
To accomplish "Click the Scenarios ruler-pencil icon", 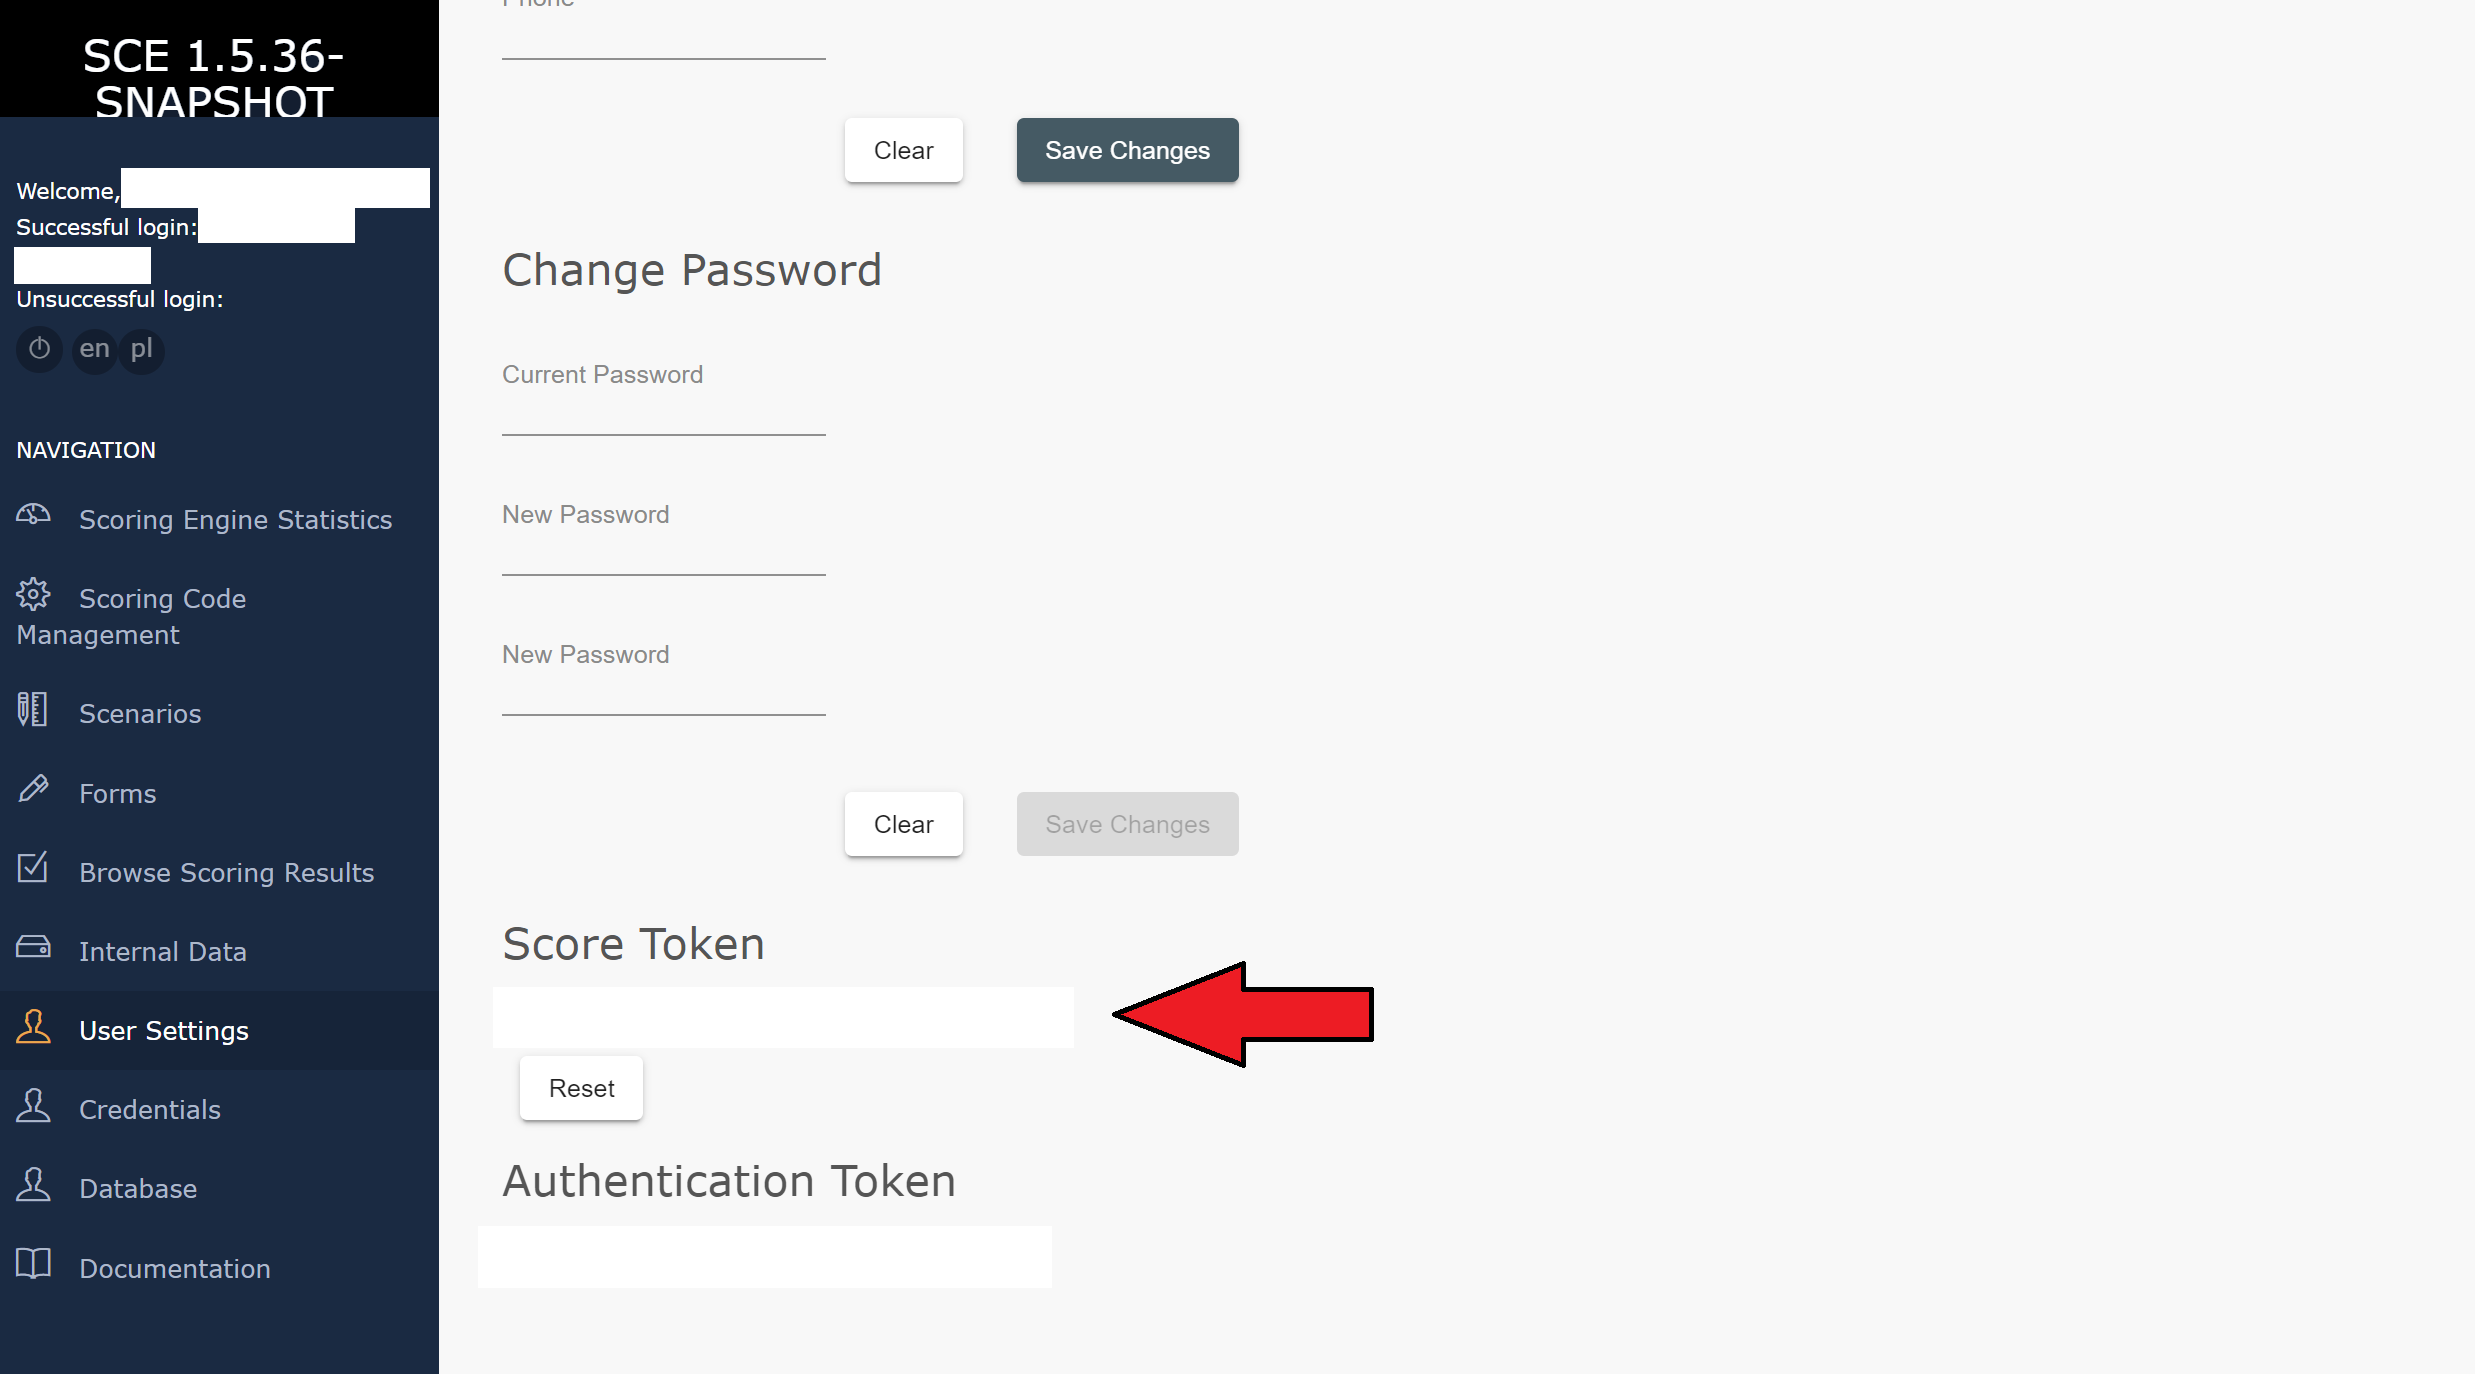I will point(33,710).
